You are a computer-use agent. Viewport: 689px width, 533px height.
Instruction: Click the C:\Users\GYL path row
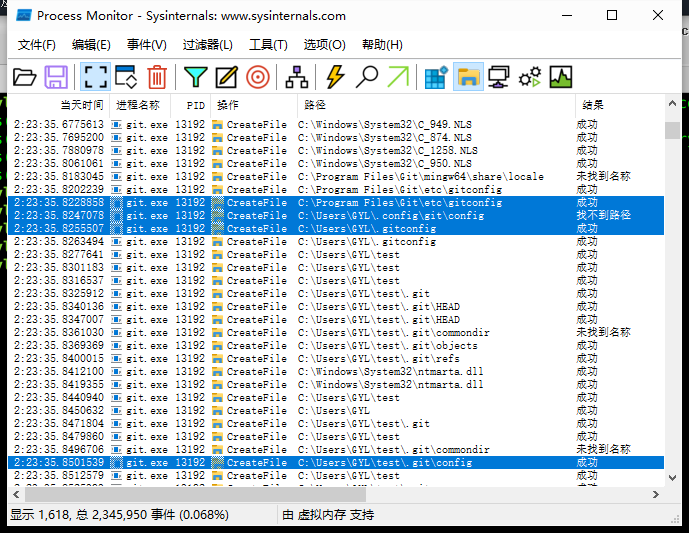[x=336, y=410]
